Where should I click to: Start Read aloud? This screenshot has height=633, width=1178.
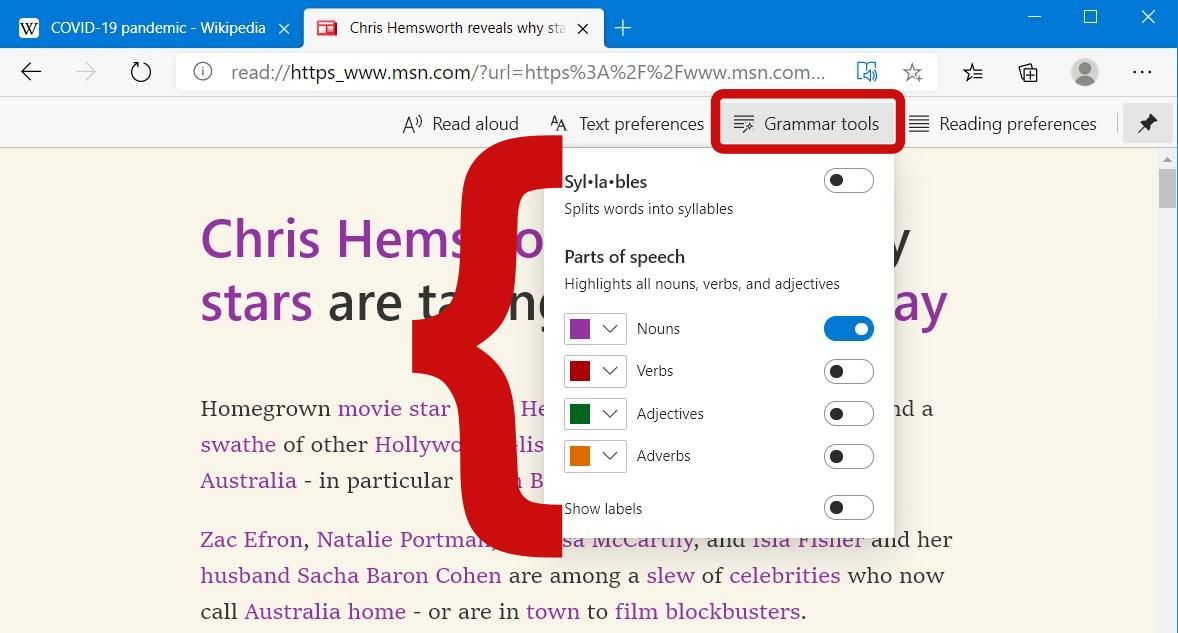point(461,124)
